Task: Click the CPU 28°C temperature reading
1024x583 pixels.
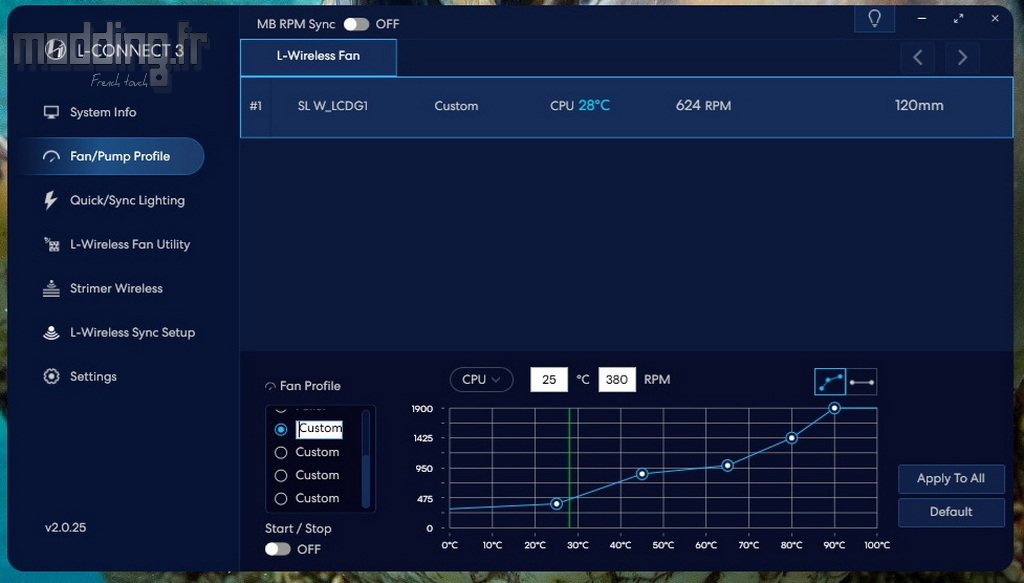Action: click(579, 106)
